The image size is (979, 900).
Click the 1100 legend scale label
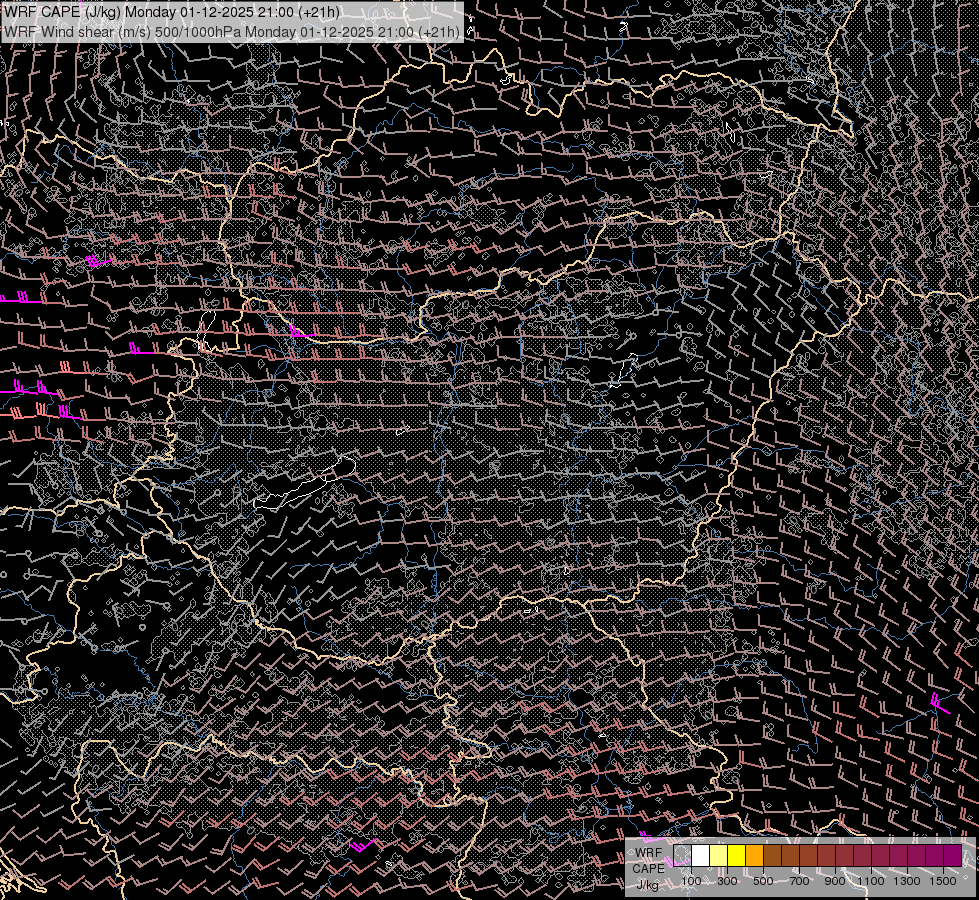[x=871, y=881]
